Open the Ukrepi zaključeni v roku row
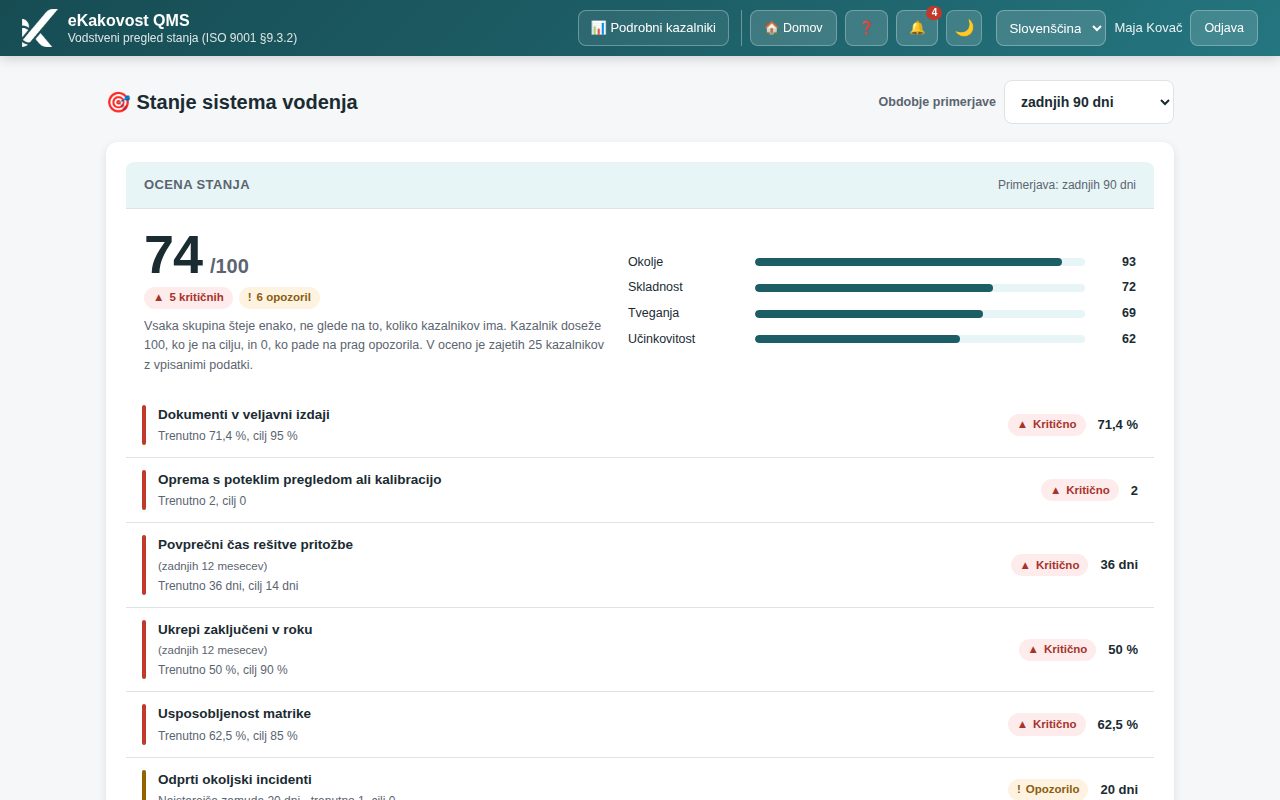This screenshot has height=800, width=1280. 640,650
